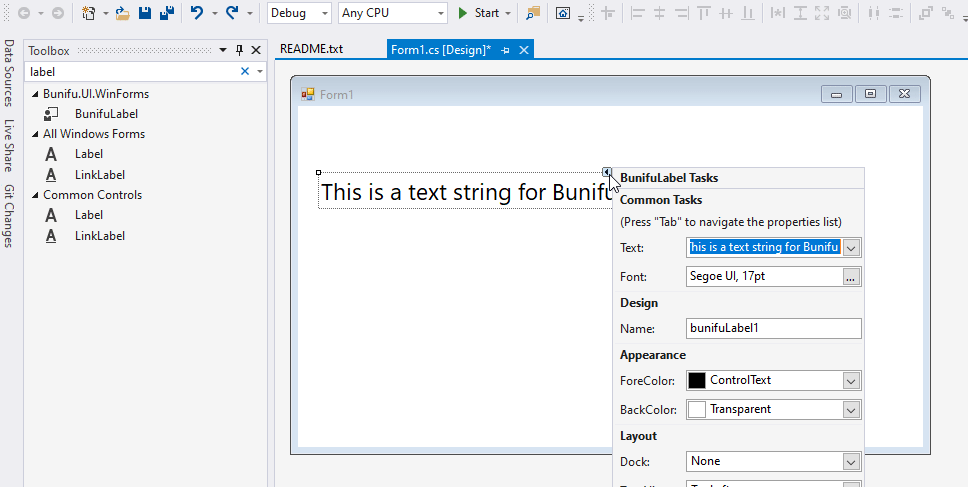The image size is (968, 487).
Task: Open the Toolbox search options dropdown
Action: click(x=260, y=72)
